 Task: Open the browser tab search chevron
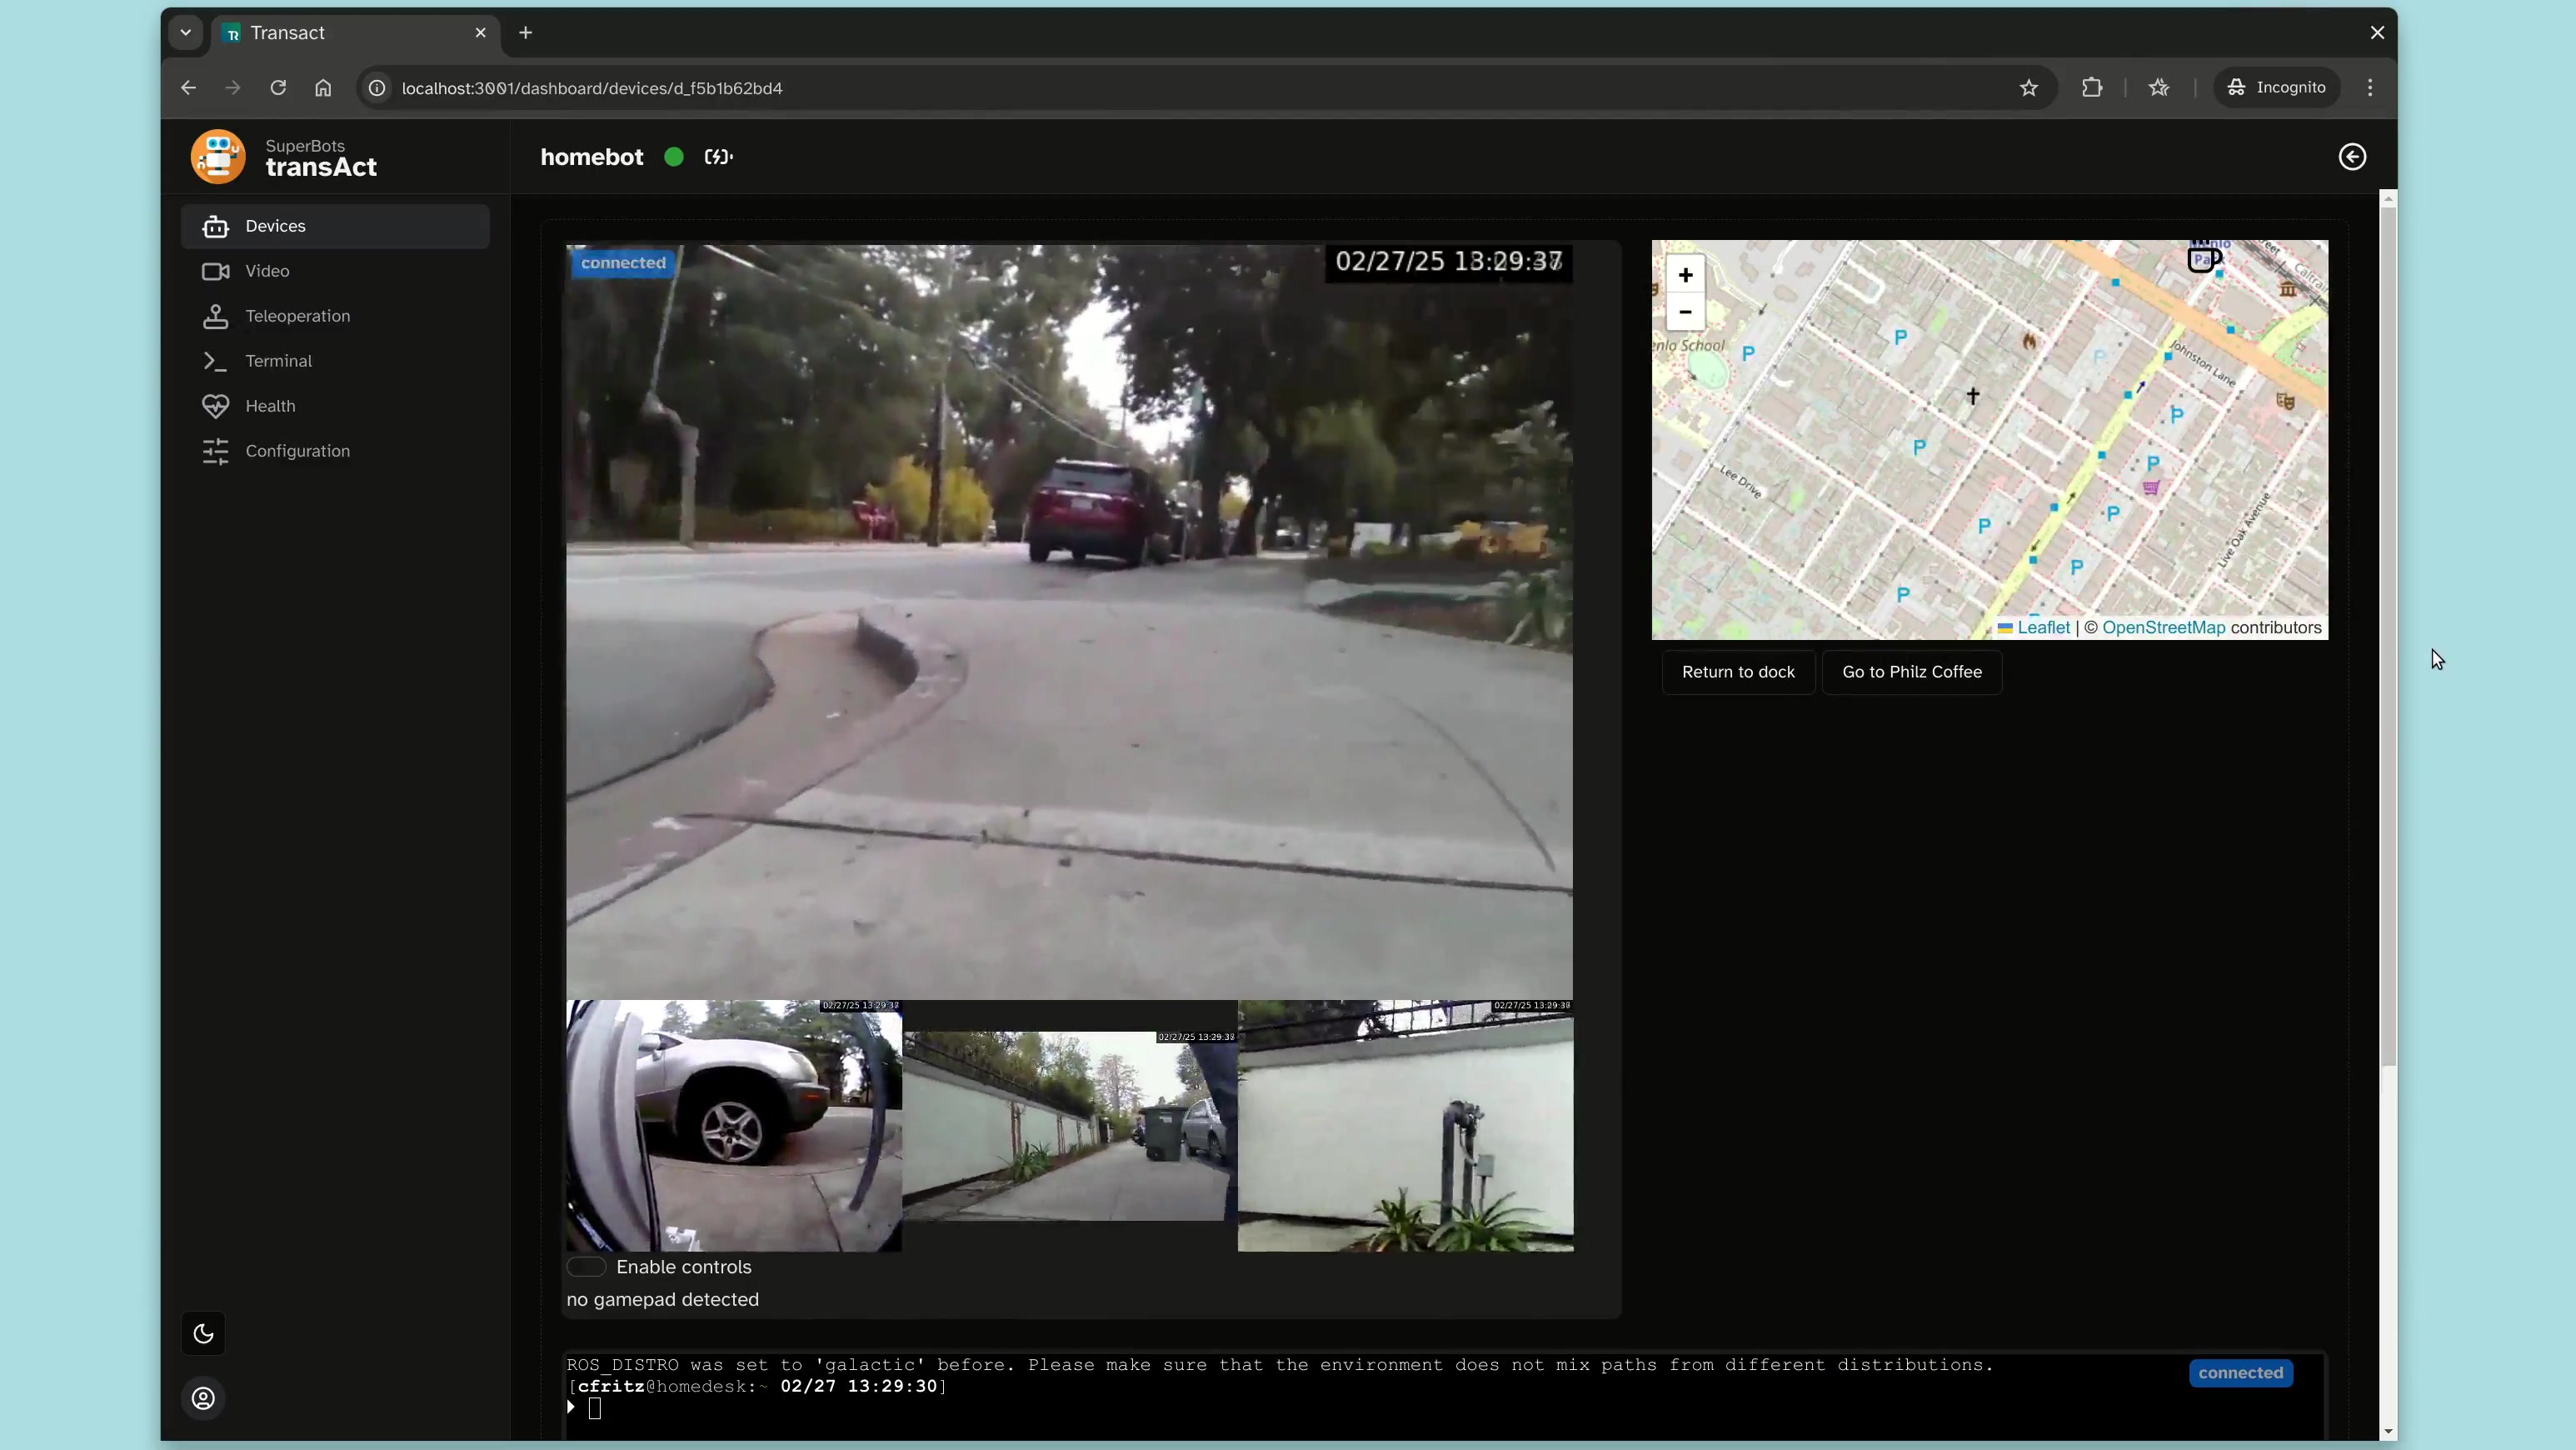click(x=186, y=32)
